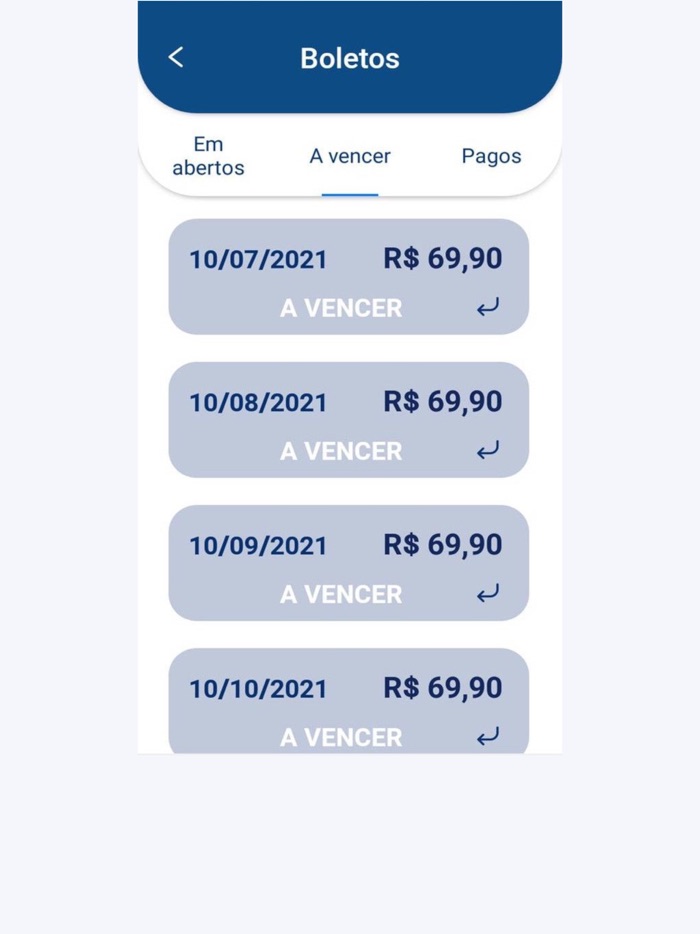Switch to the Em abertos tab
This screenshot has width=700, height=934.
(x=208, y=156)
